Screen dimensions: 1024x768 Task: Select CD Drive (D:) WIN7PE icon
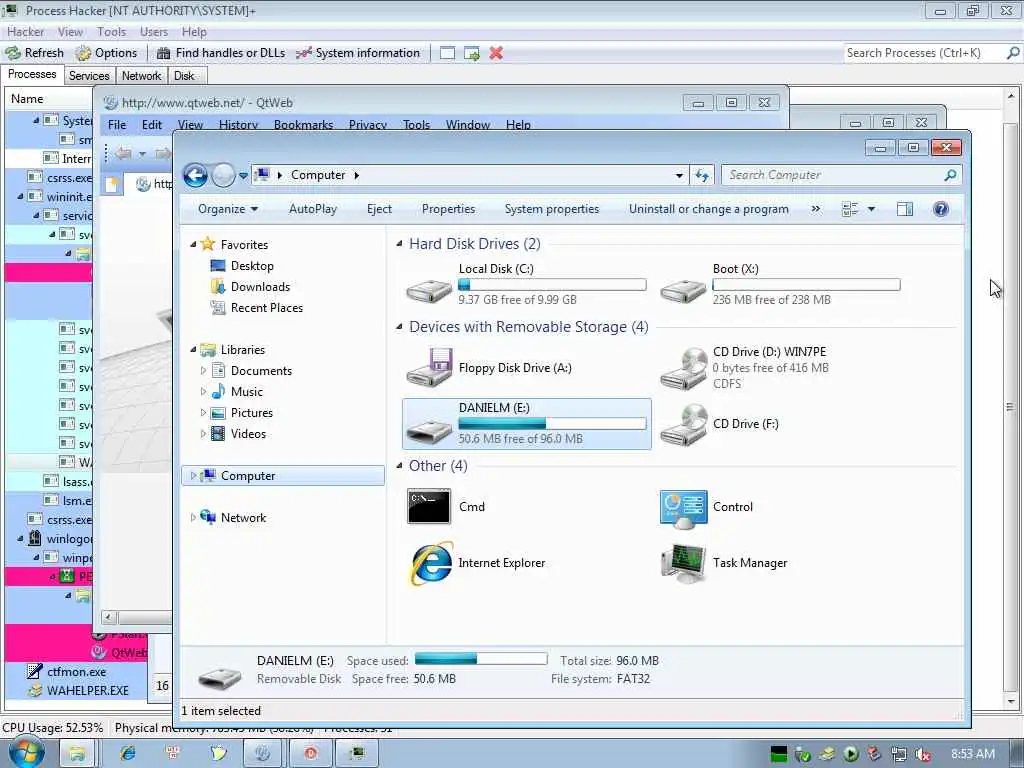pos(683,368)
